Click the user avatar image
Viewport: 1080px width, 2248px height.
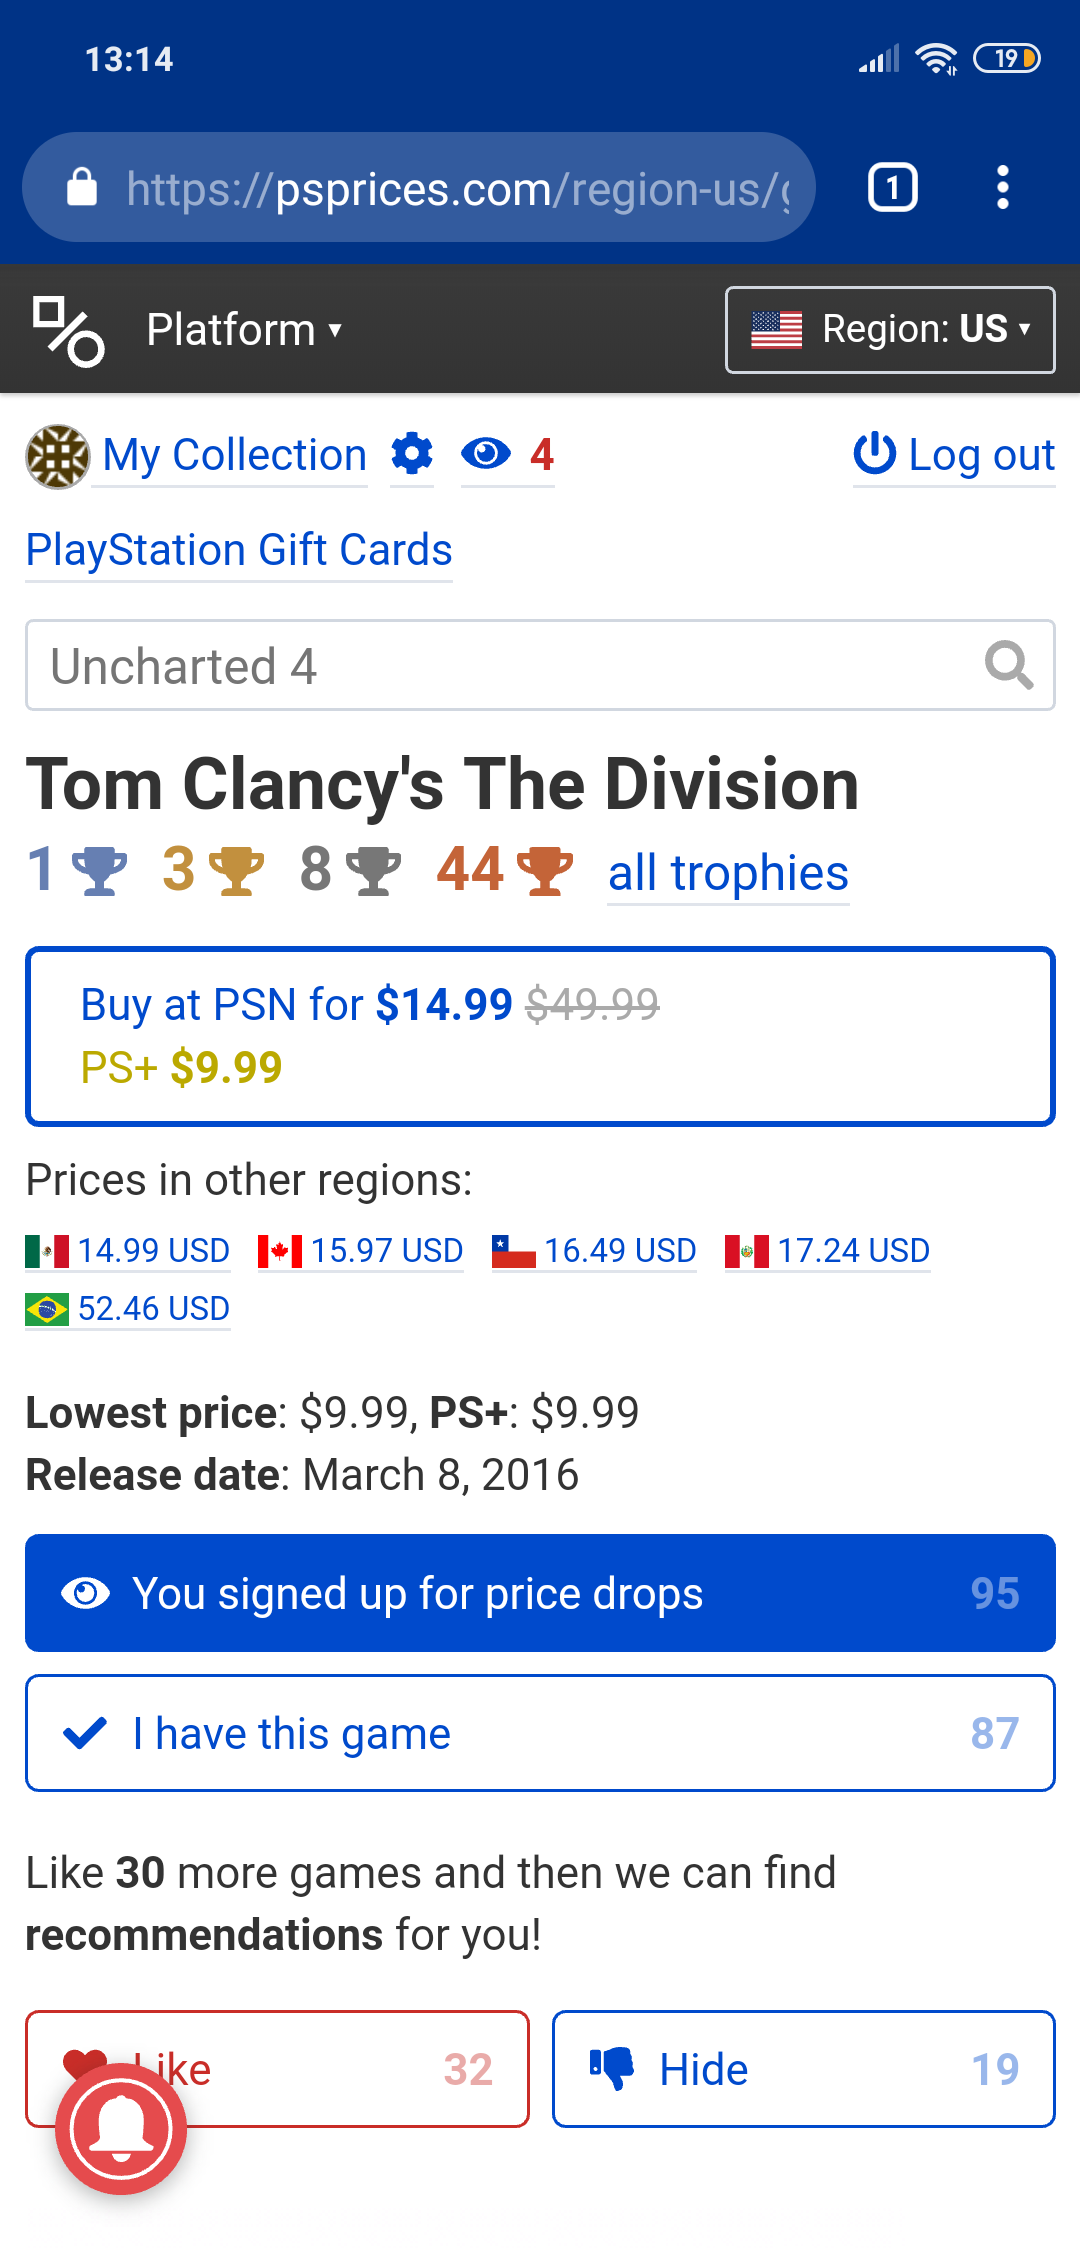pos(57,457)
